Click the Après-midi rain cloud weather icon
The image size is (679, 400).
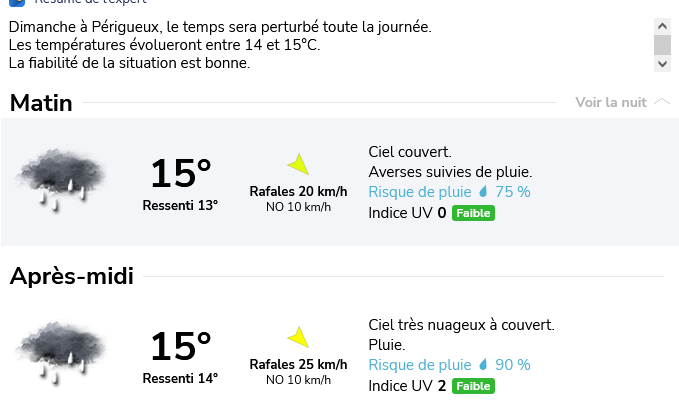tap(60, 350)
